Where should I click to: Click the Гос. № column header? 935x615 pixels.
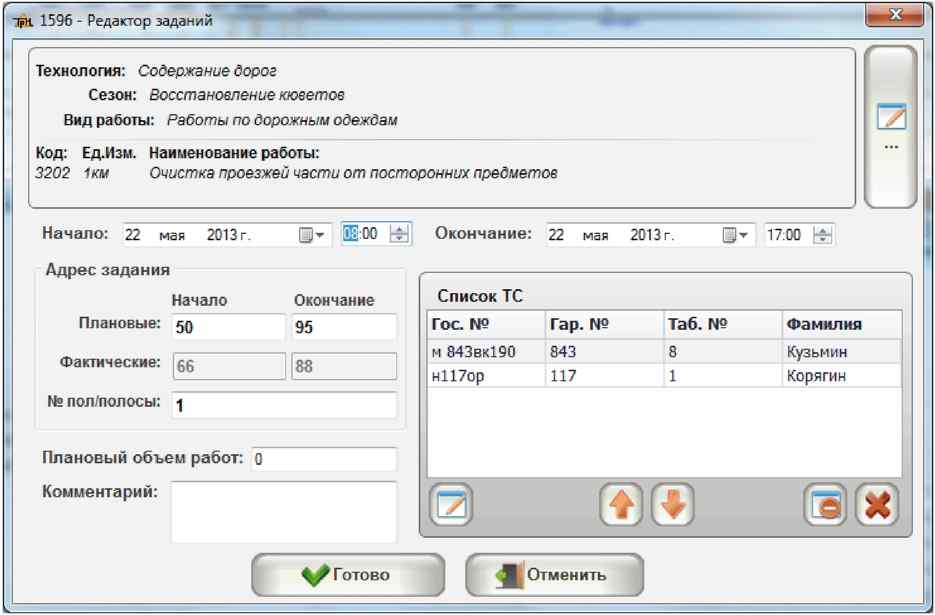point(486,325)
